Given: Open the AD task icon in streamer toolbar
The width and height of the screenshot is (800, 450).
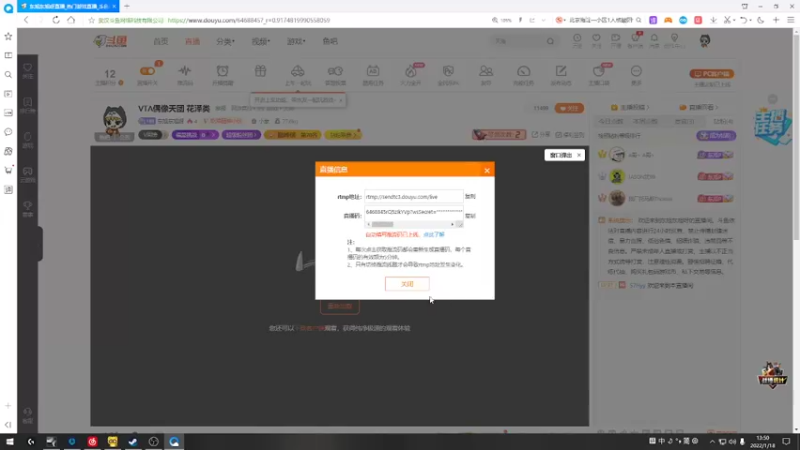Looking at the screenshot, I should [x=373, y=71].
